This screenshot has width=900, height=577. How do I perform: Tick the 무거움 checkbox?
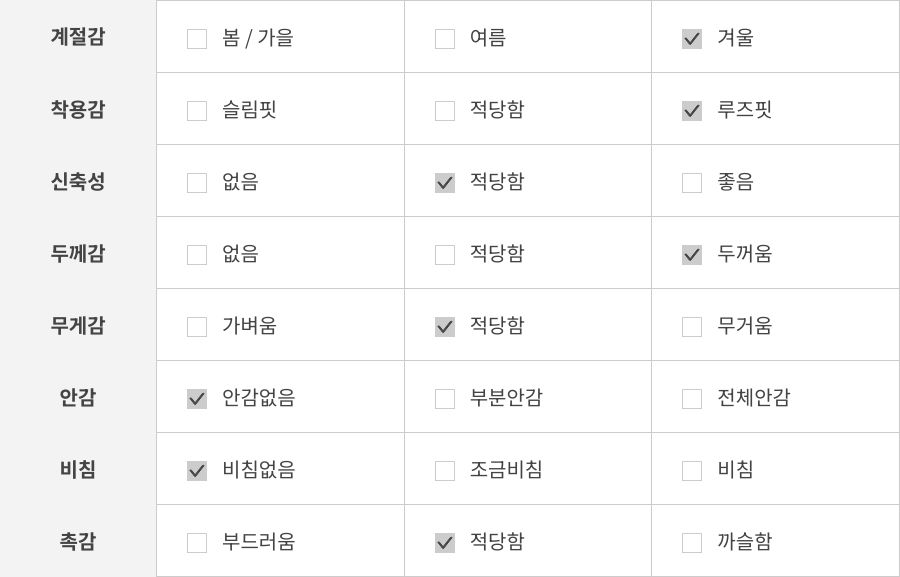pyautogui.click(x=692, y=327)
